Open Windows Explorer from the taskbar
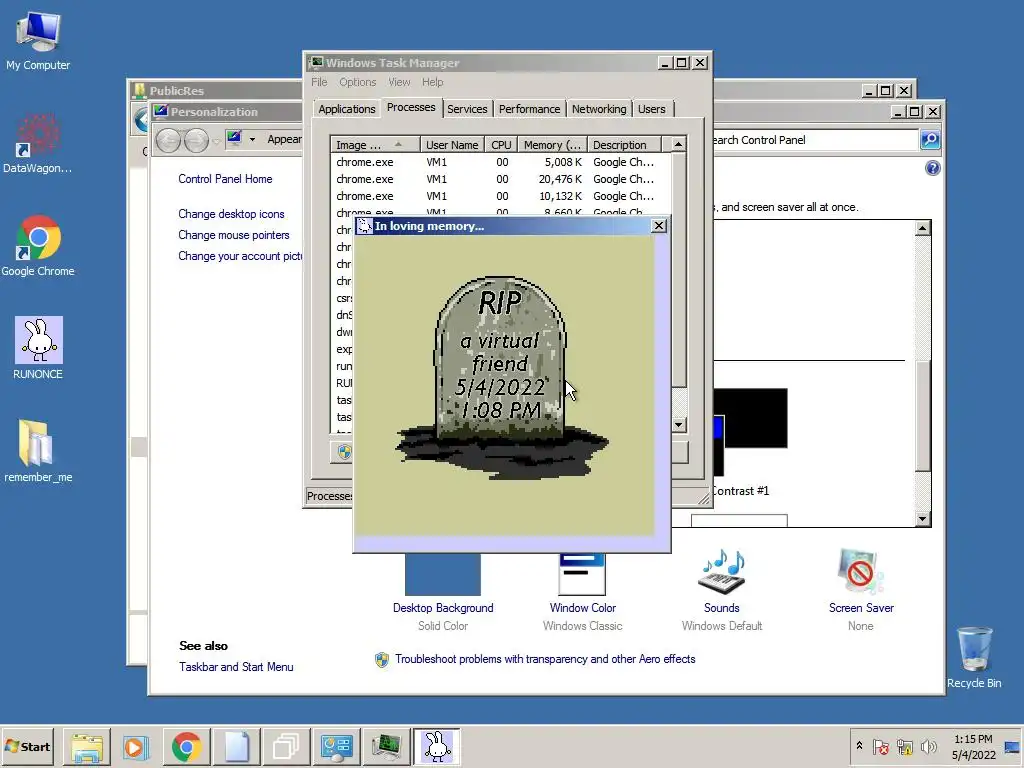Viewport: 1024px width, 768px height. click(87, 746)
